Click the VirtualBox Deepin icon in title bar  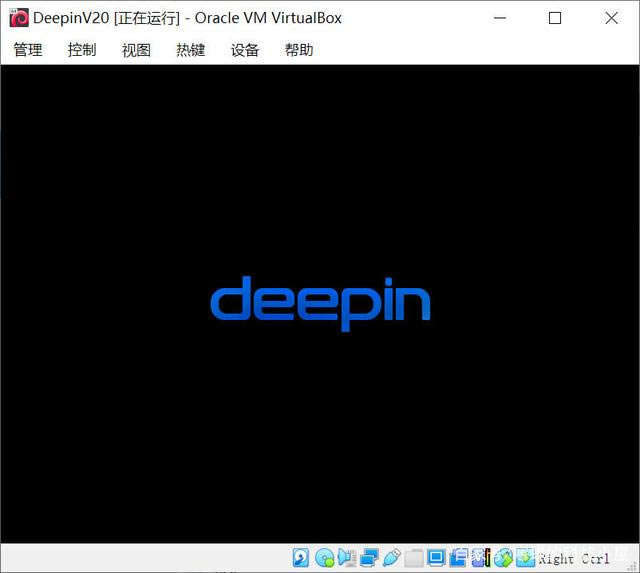(19, 18)
